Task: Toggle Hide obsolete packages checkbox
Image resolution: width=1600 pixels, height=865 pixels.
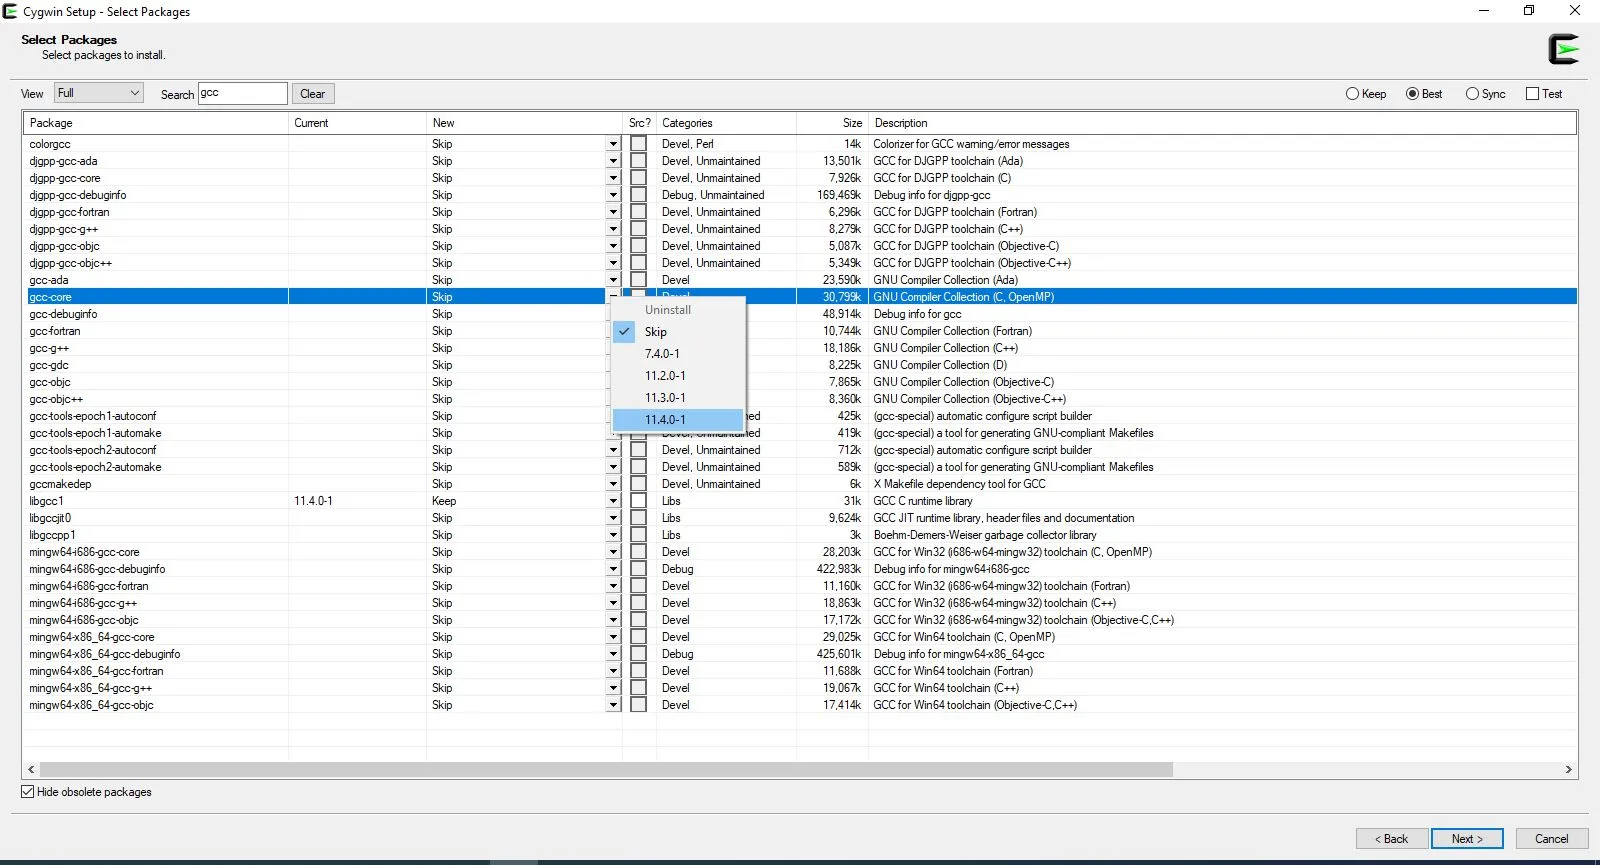Action: 86,792
